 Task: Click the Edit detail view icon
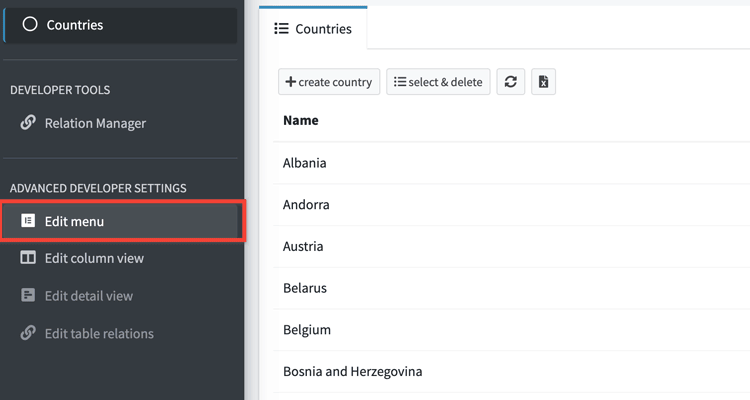coord(28,296)
